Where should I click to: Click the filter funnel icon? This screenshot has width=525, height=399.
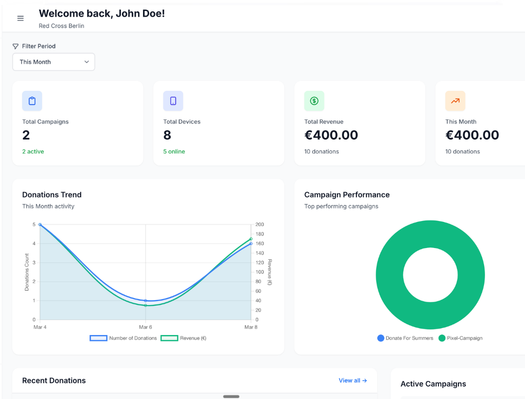pyautogui.click(x=15, y=46)
